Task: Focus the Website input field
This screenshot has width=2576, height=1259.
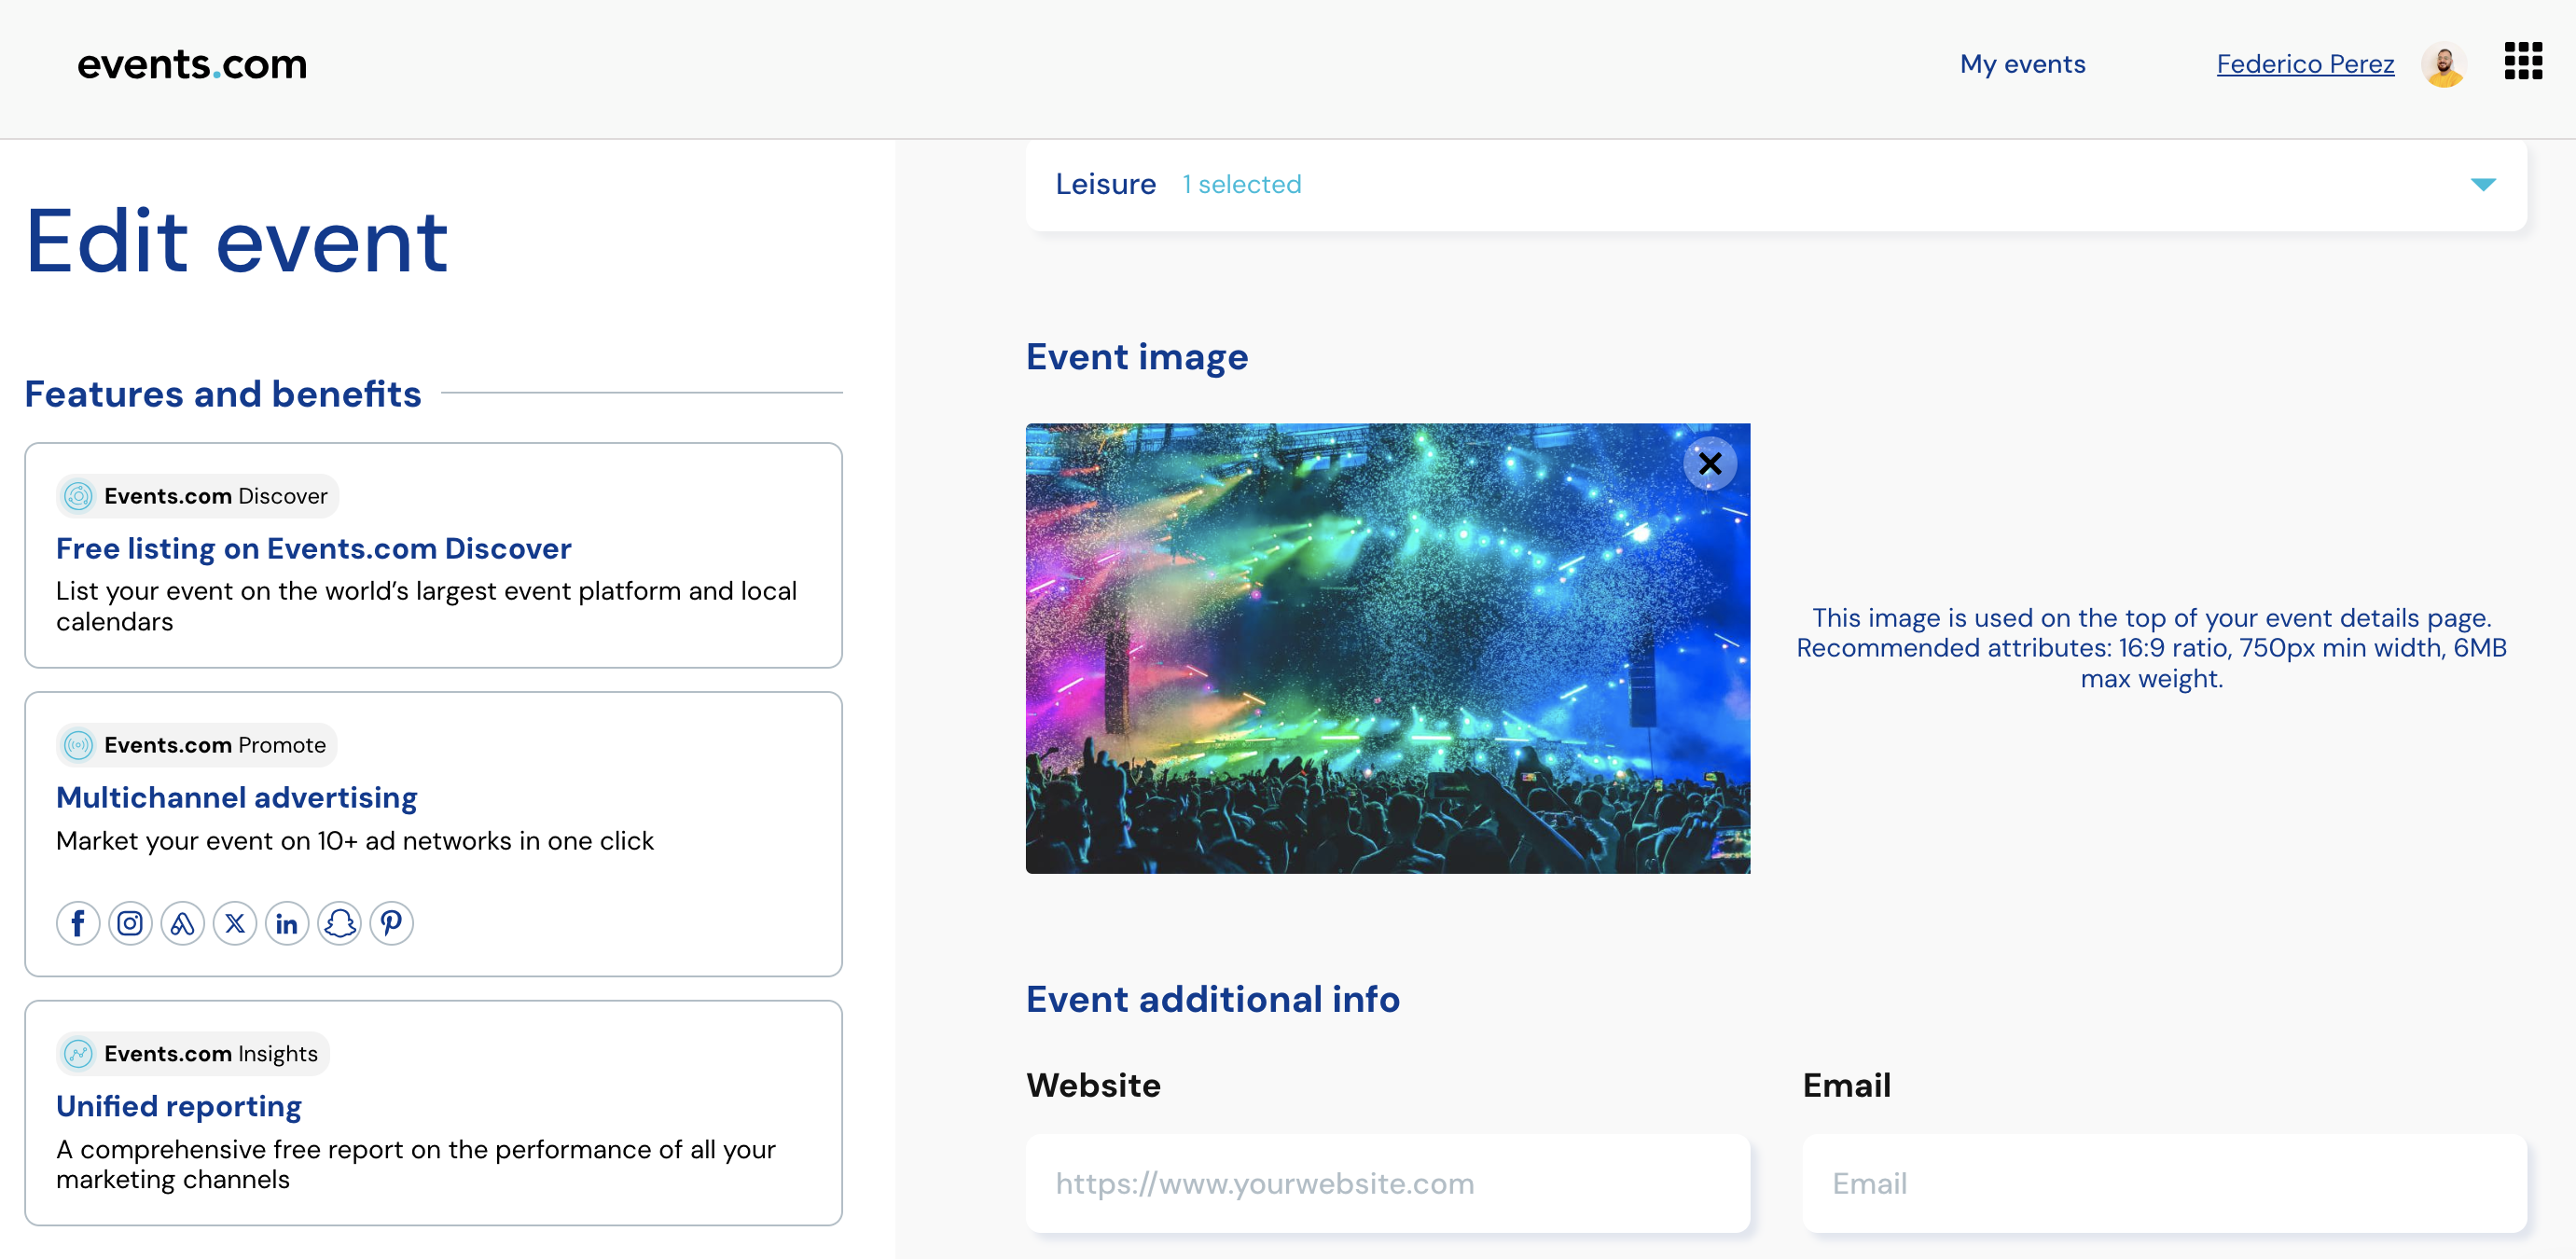Action: coord(1388,1183)
